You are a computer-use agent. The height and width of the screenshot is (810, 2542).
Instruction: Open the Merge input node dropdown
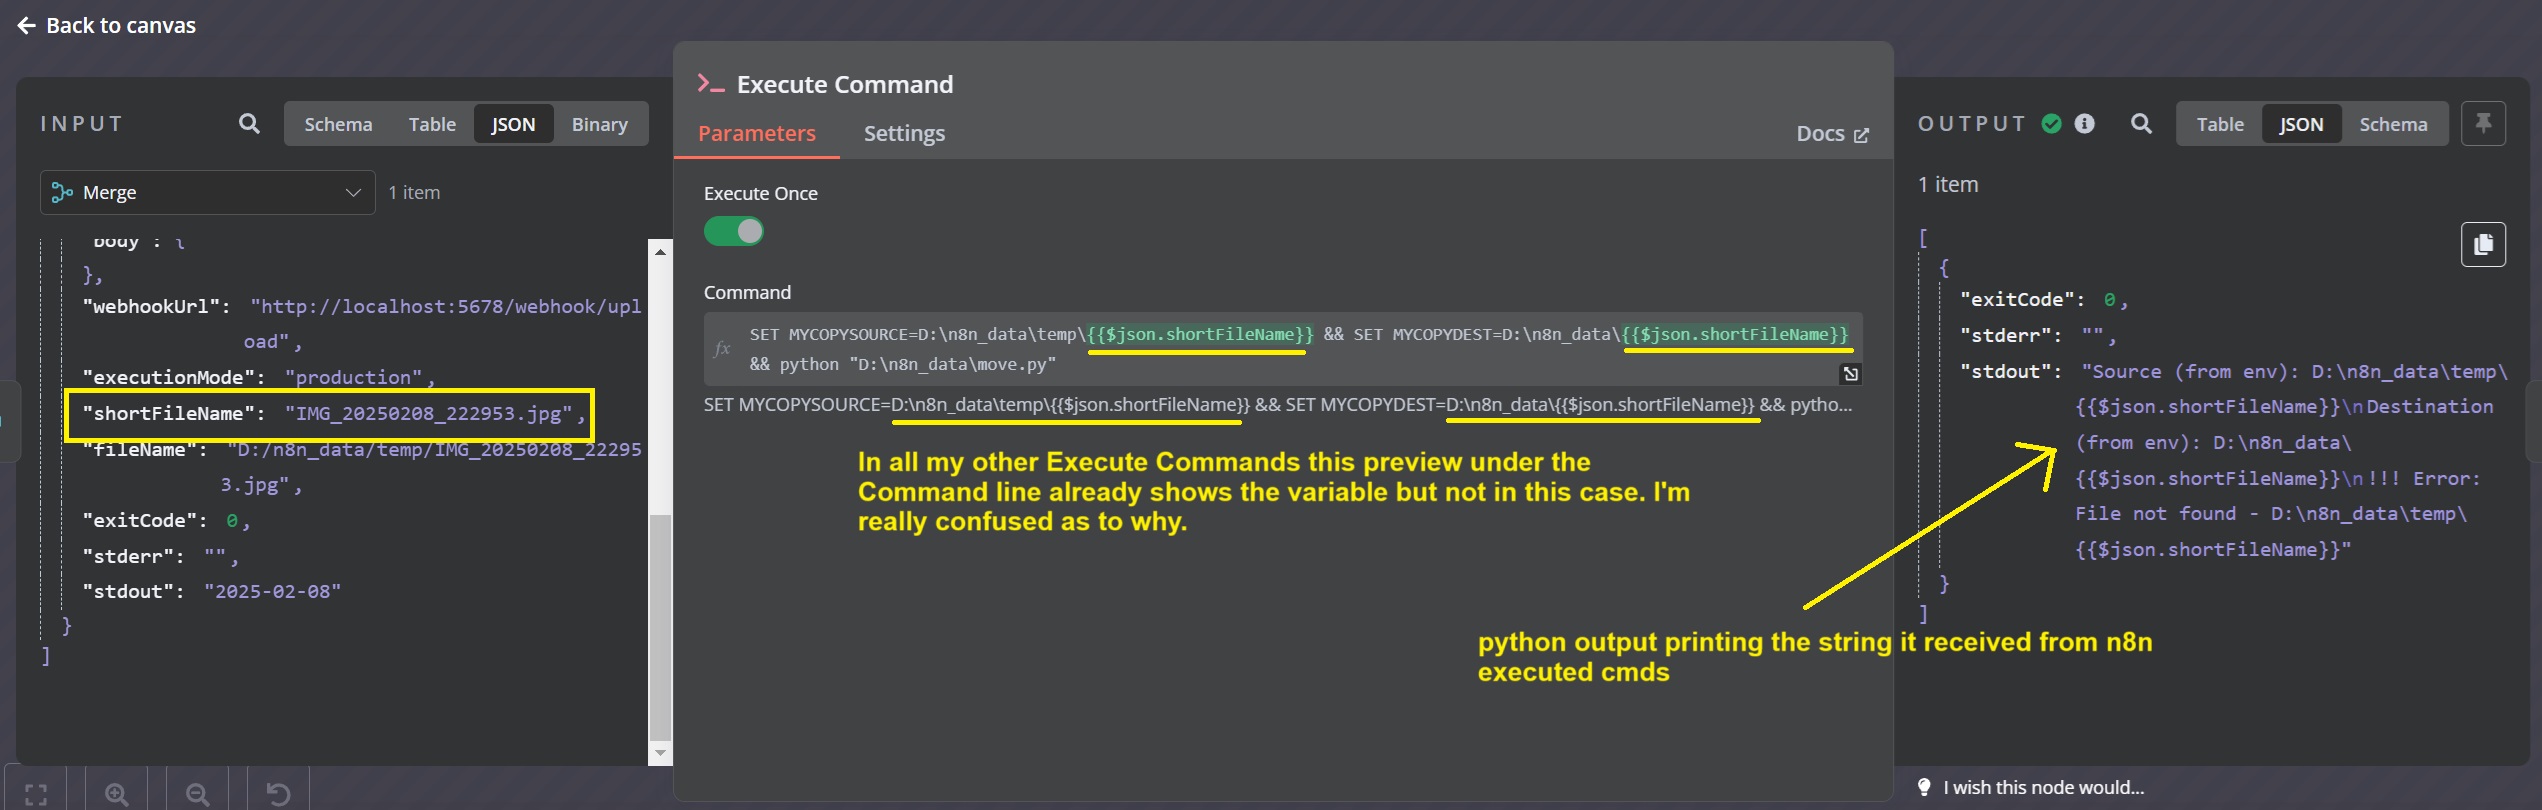(208, 192)
